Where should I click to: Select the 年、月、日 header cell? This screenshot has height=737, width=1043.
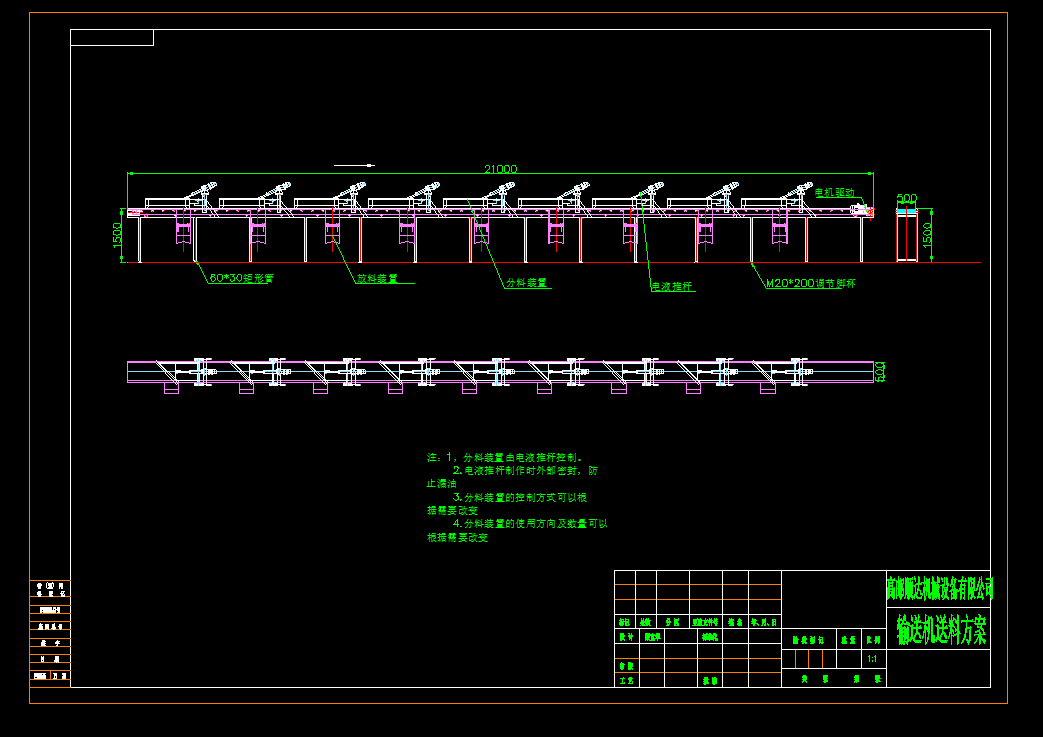[764, 622]
